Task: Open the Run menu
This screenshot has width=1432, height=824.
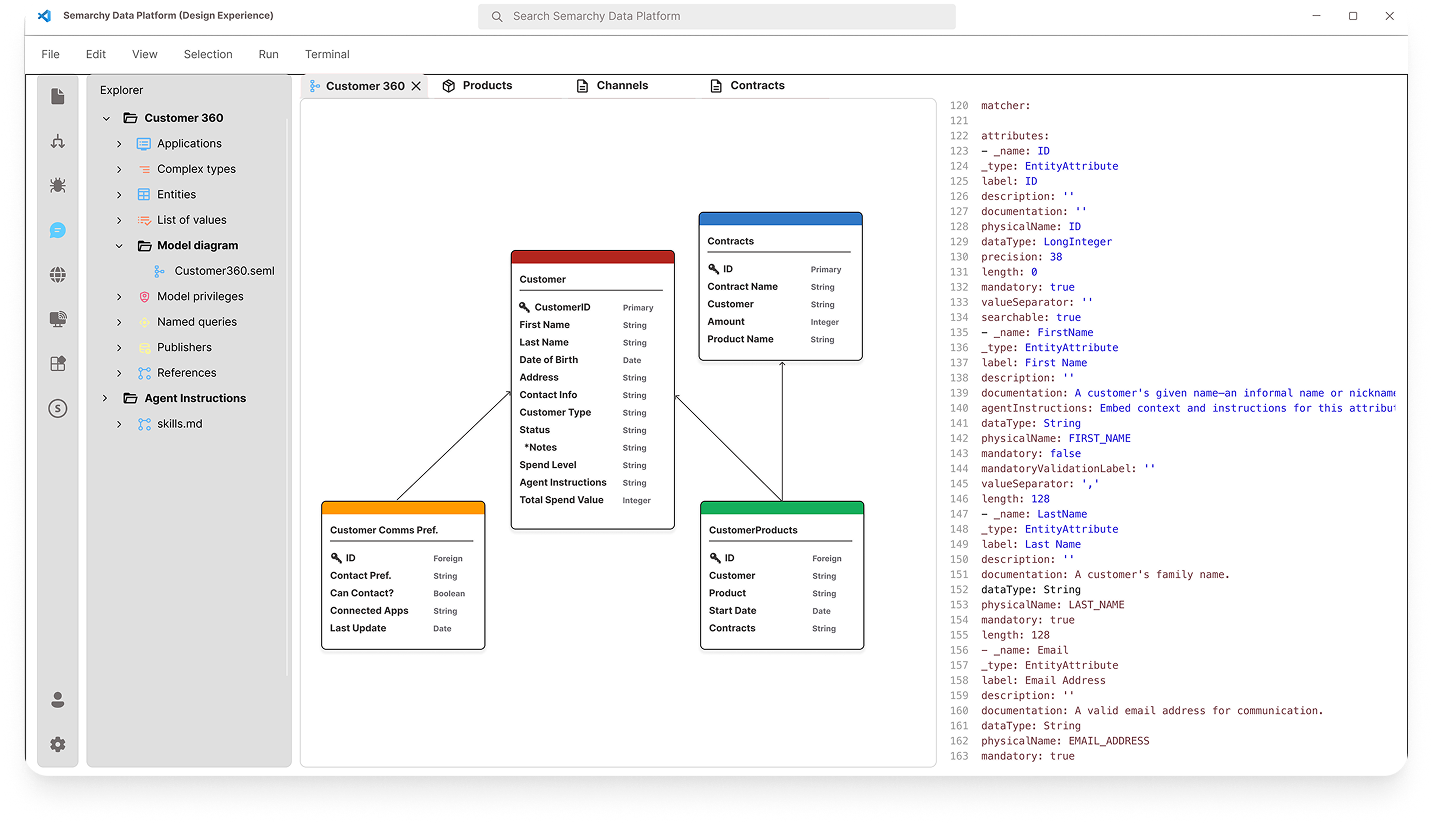Action: point(269,54)
